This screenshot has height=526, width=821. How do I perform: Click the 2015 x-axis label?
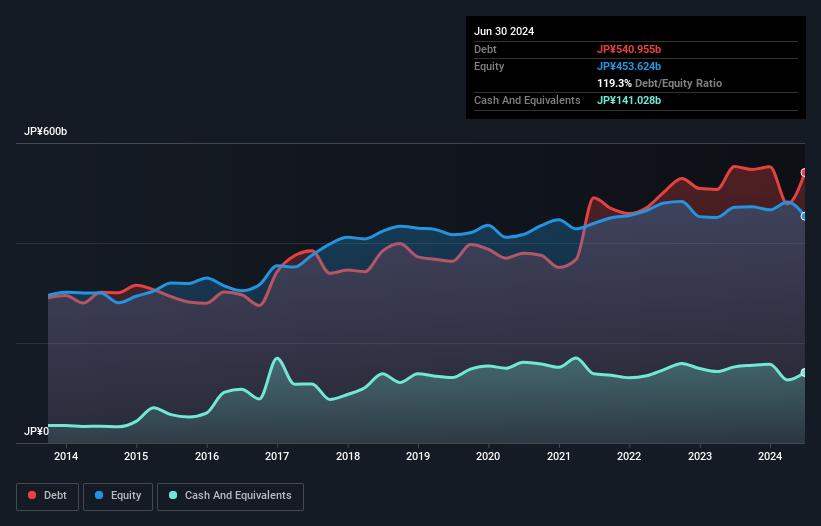136,456
